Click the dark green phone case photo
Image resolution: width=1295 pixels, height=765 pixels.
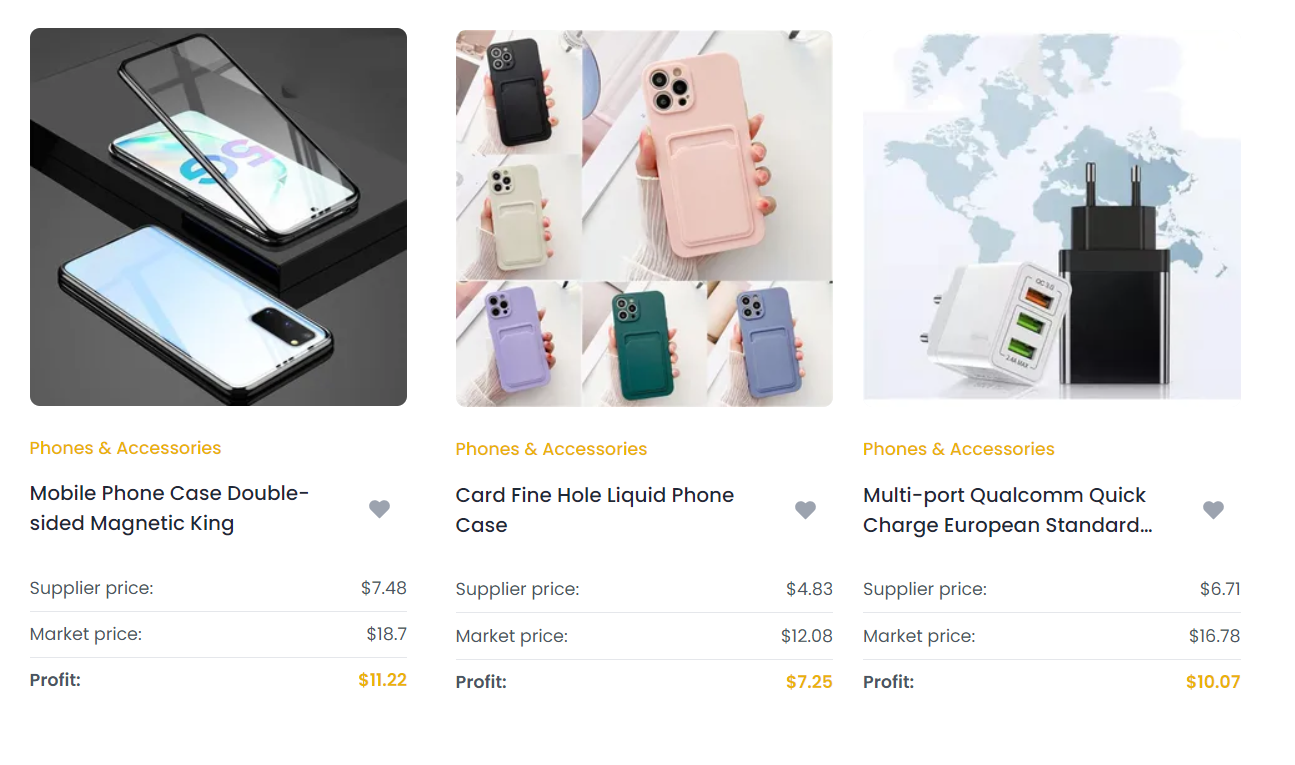(x=644, y=344)
